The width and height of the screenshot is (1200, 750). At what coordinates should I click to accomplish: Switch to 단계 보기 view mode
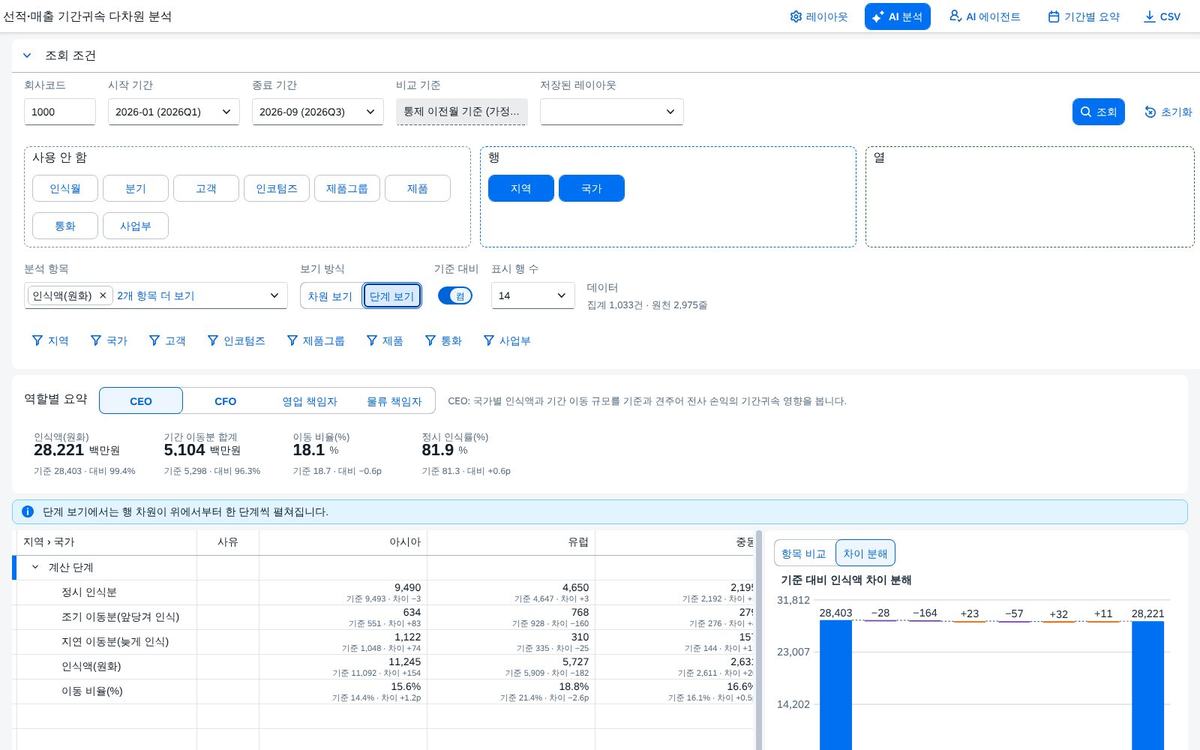point(392,296)
